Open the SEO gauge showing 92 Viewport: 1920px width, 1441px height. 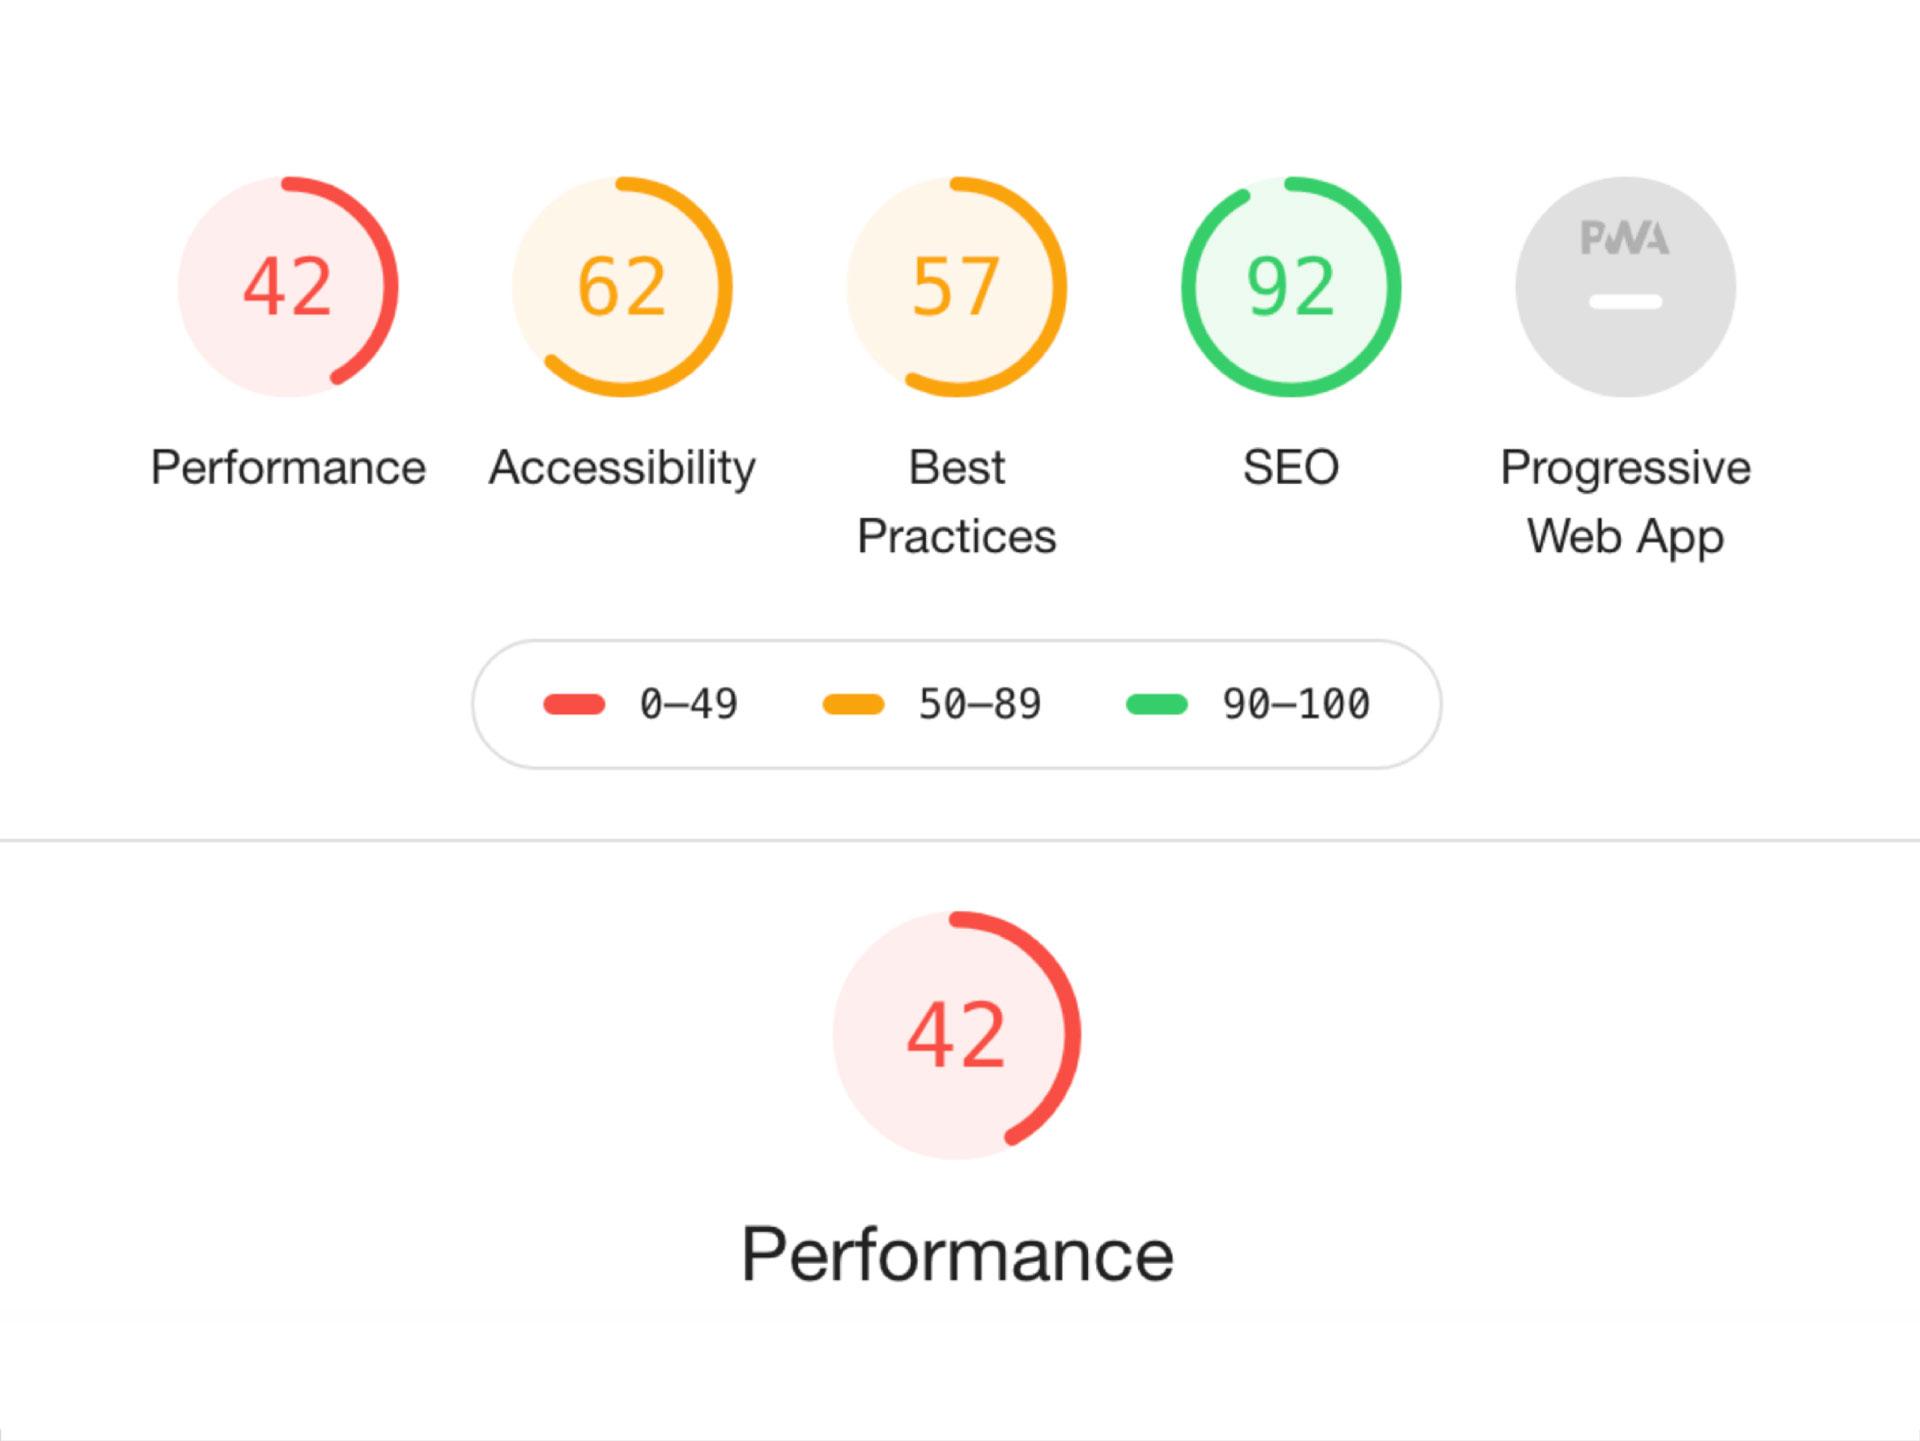(x=1289, y=287)
